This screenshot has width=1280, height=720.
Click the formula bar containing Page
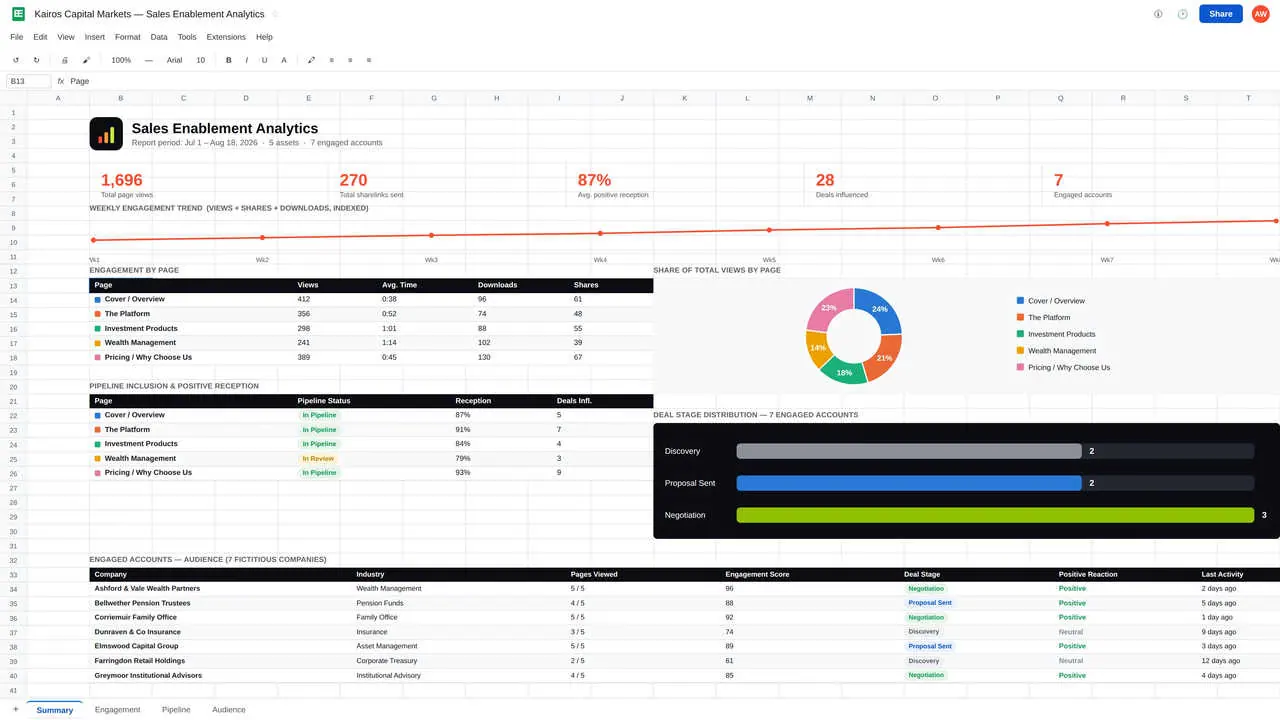coord(672,81)
